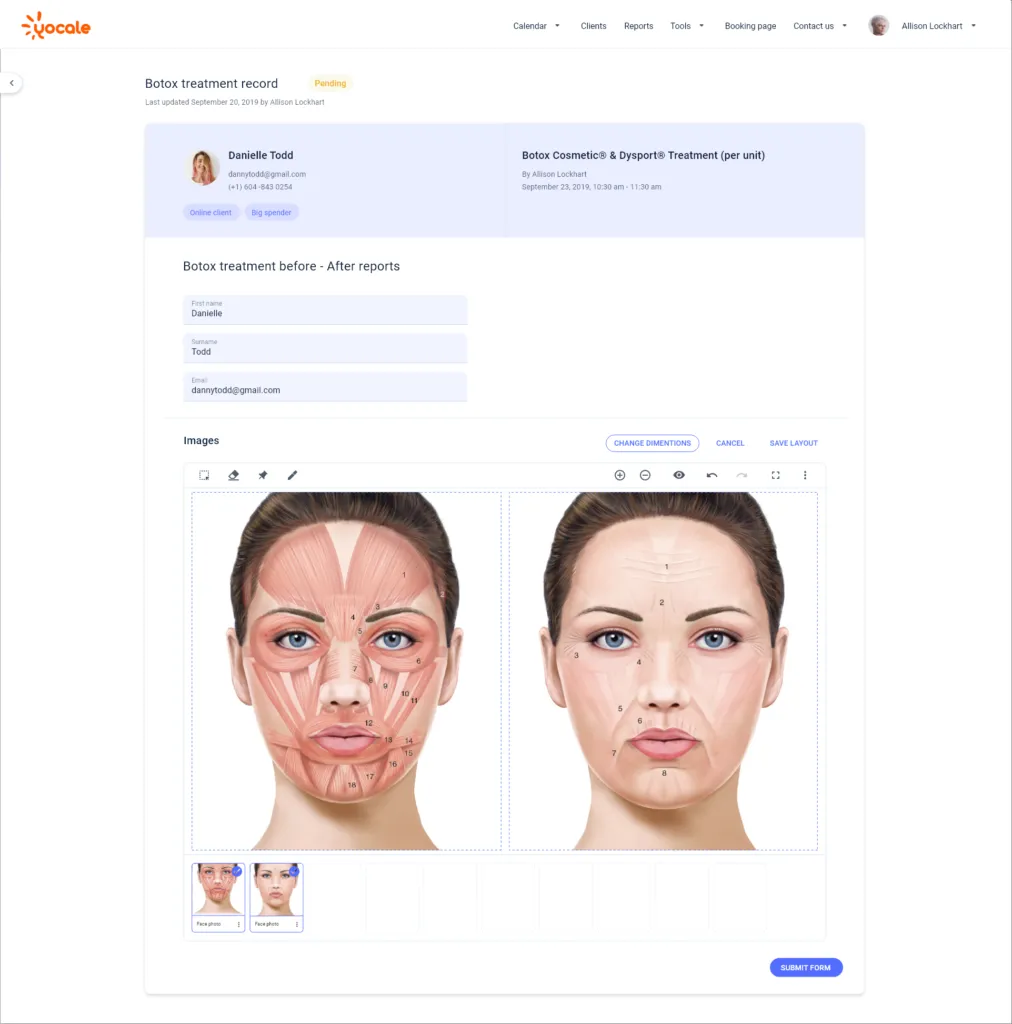The image size is (1012, 1024).
Task: Select the pencil drawing tool
Action: 292,475
